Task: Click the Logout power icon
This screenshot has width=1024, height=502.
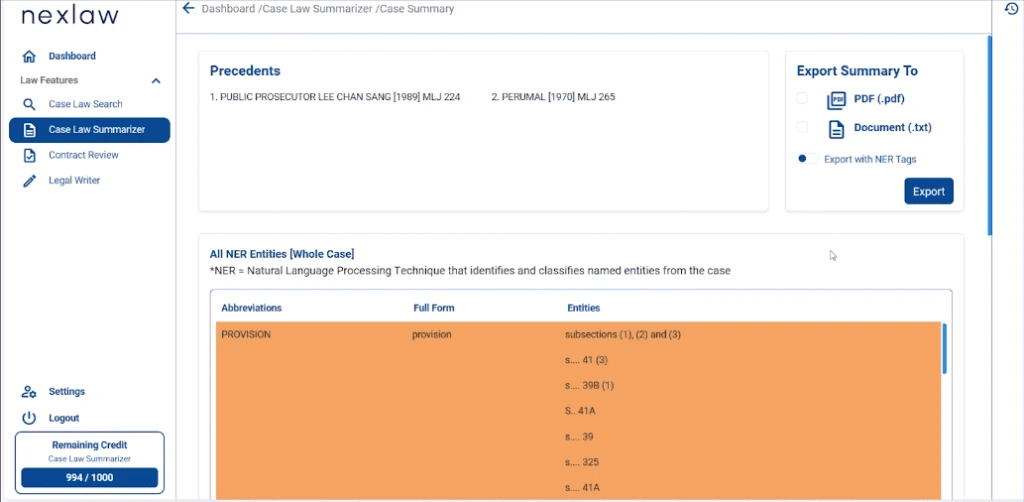Action: tap(29, 418)
